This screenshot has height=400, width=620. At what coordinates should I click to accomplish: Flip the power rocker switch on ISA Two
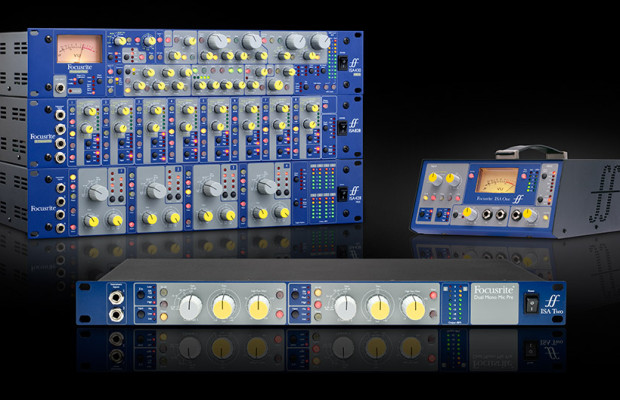point(531,303)
